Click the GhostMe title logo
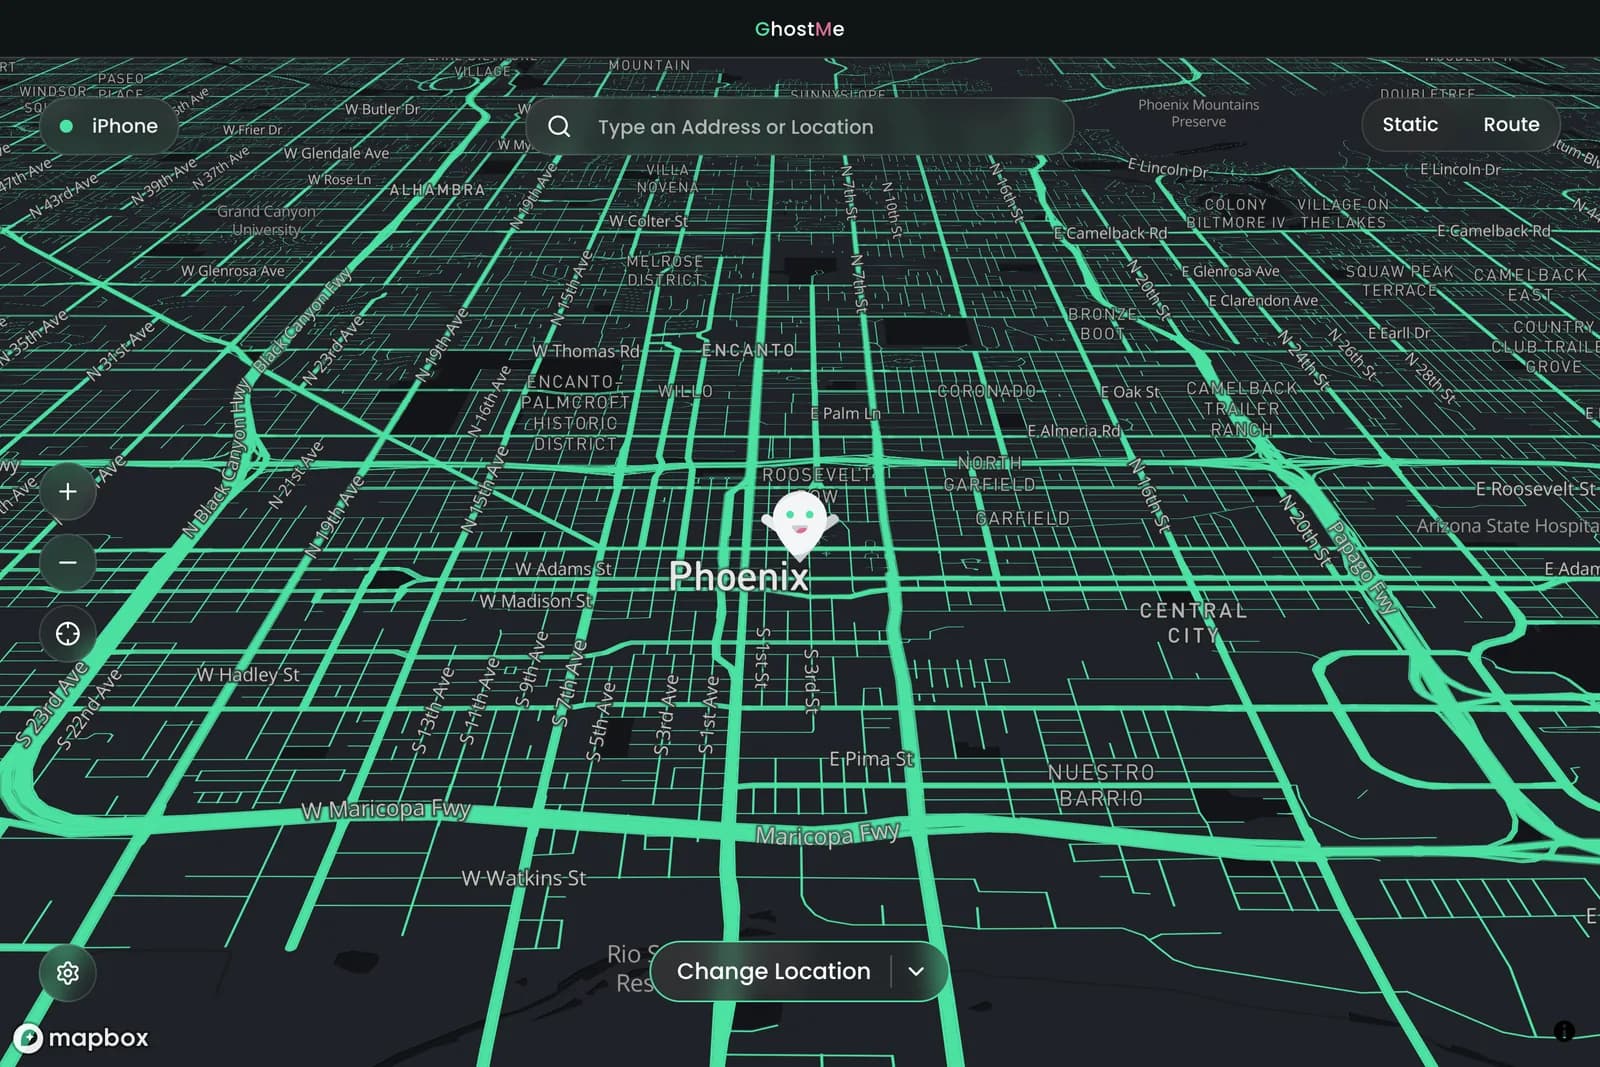 799,29
